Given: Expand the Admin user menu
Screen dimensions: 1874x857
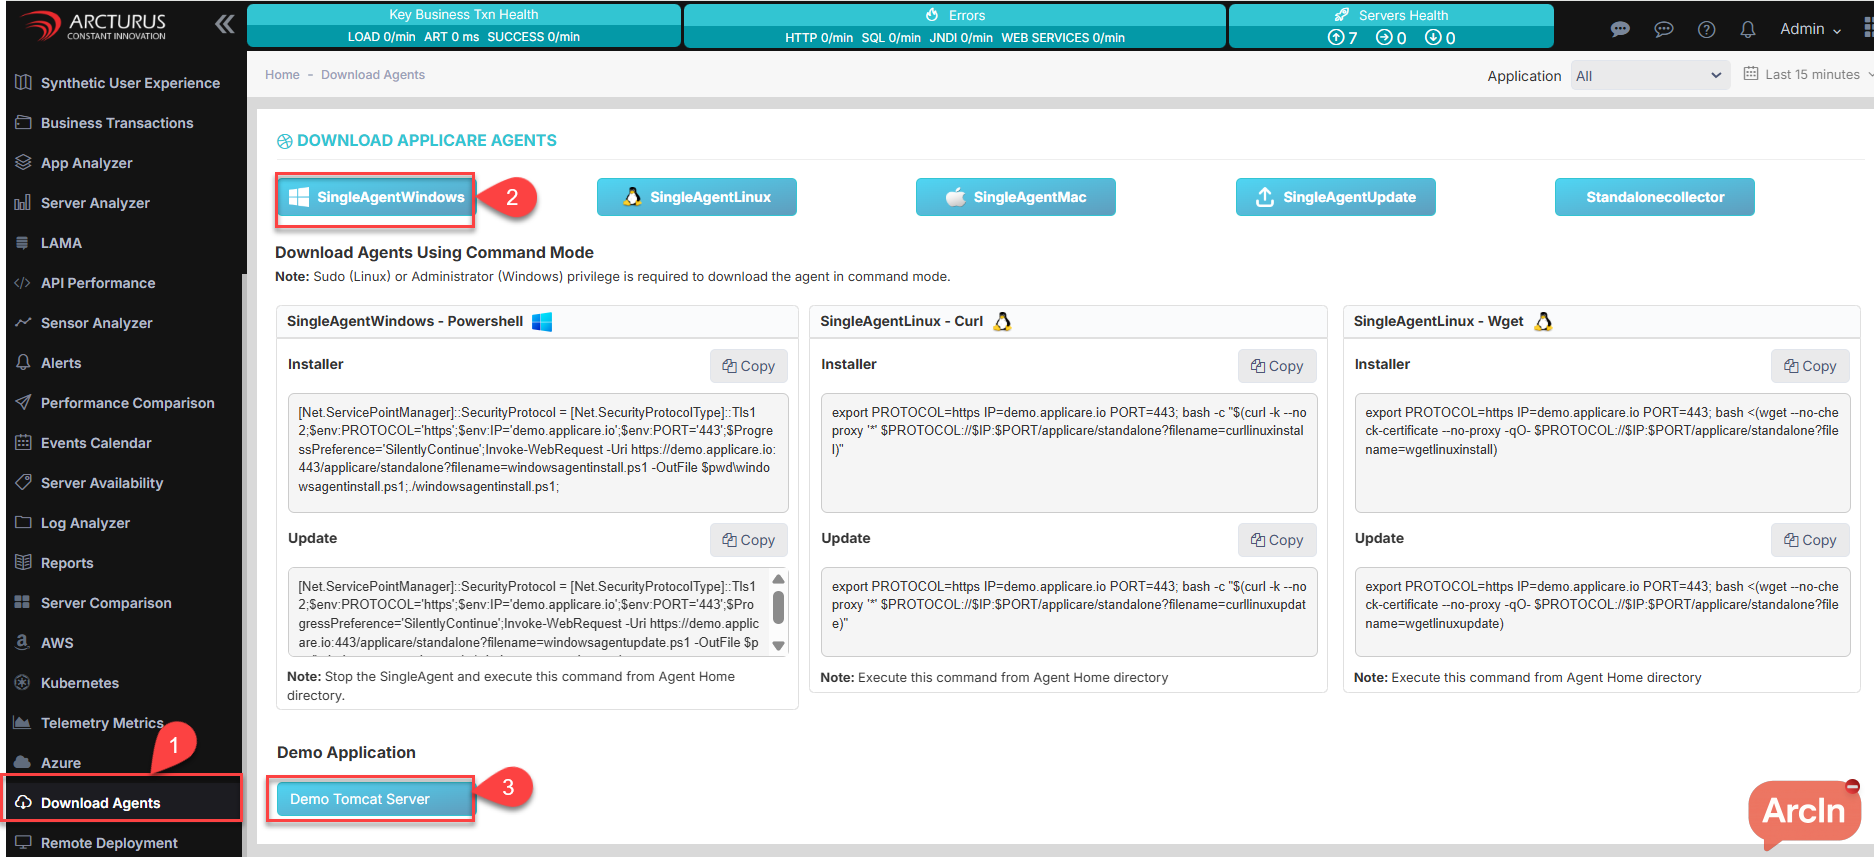Looking at the screenshot, I should [1810, 29].
